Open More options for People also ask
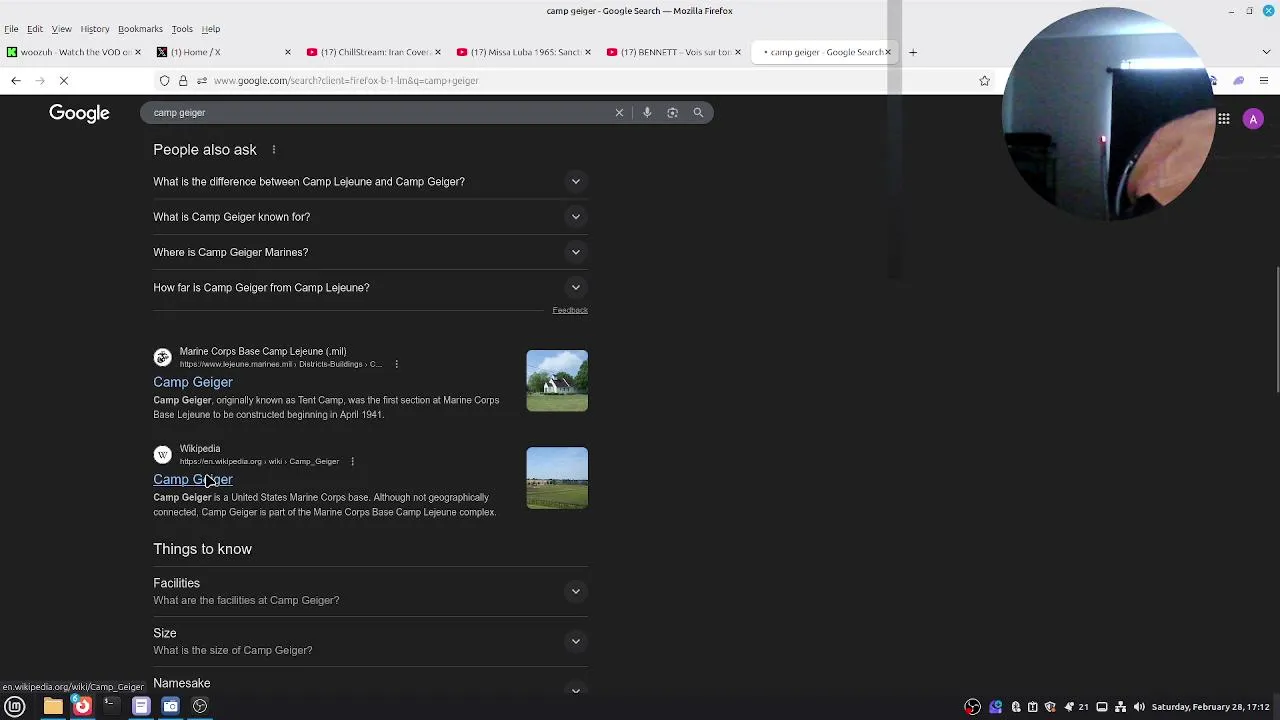The image size is (1280, 720). [x=273, y=150]
